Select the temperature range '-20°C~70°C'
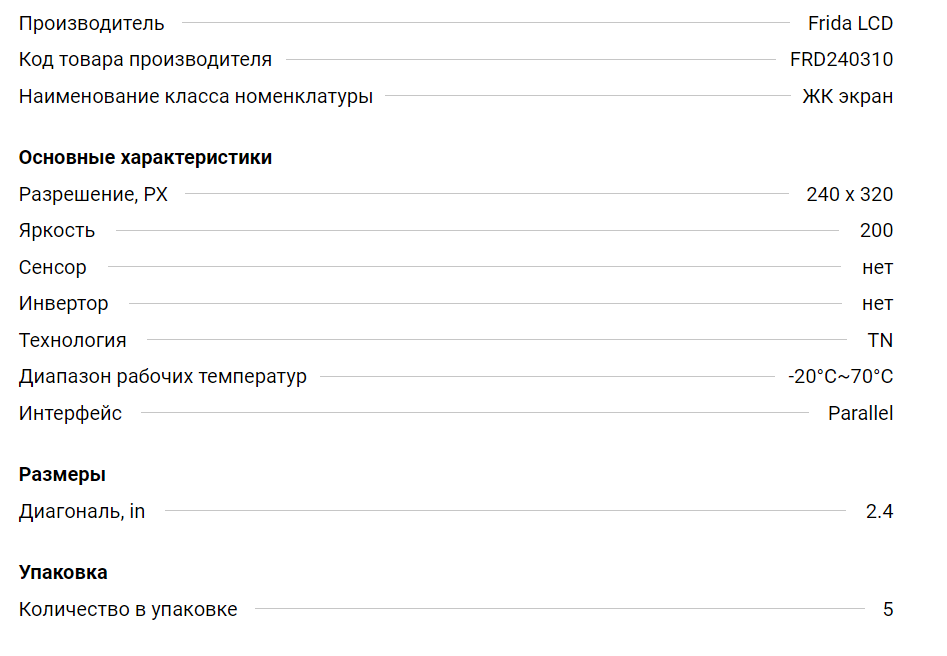The image size is (947, 656). click(x=840, y=376)
